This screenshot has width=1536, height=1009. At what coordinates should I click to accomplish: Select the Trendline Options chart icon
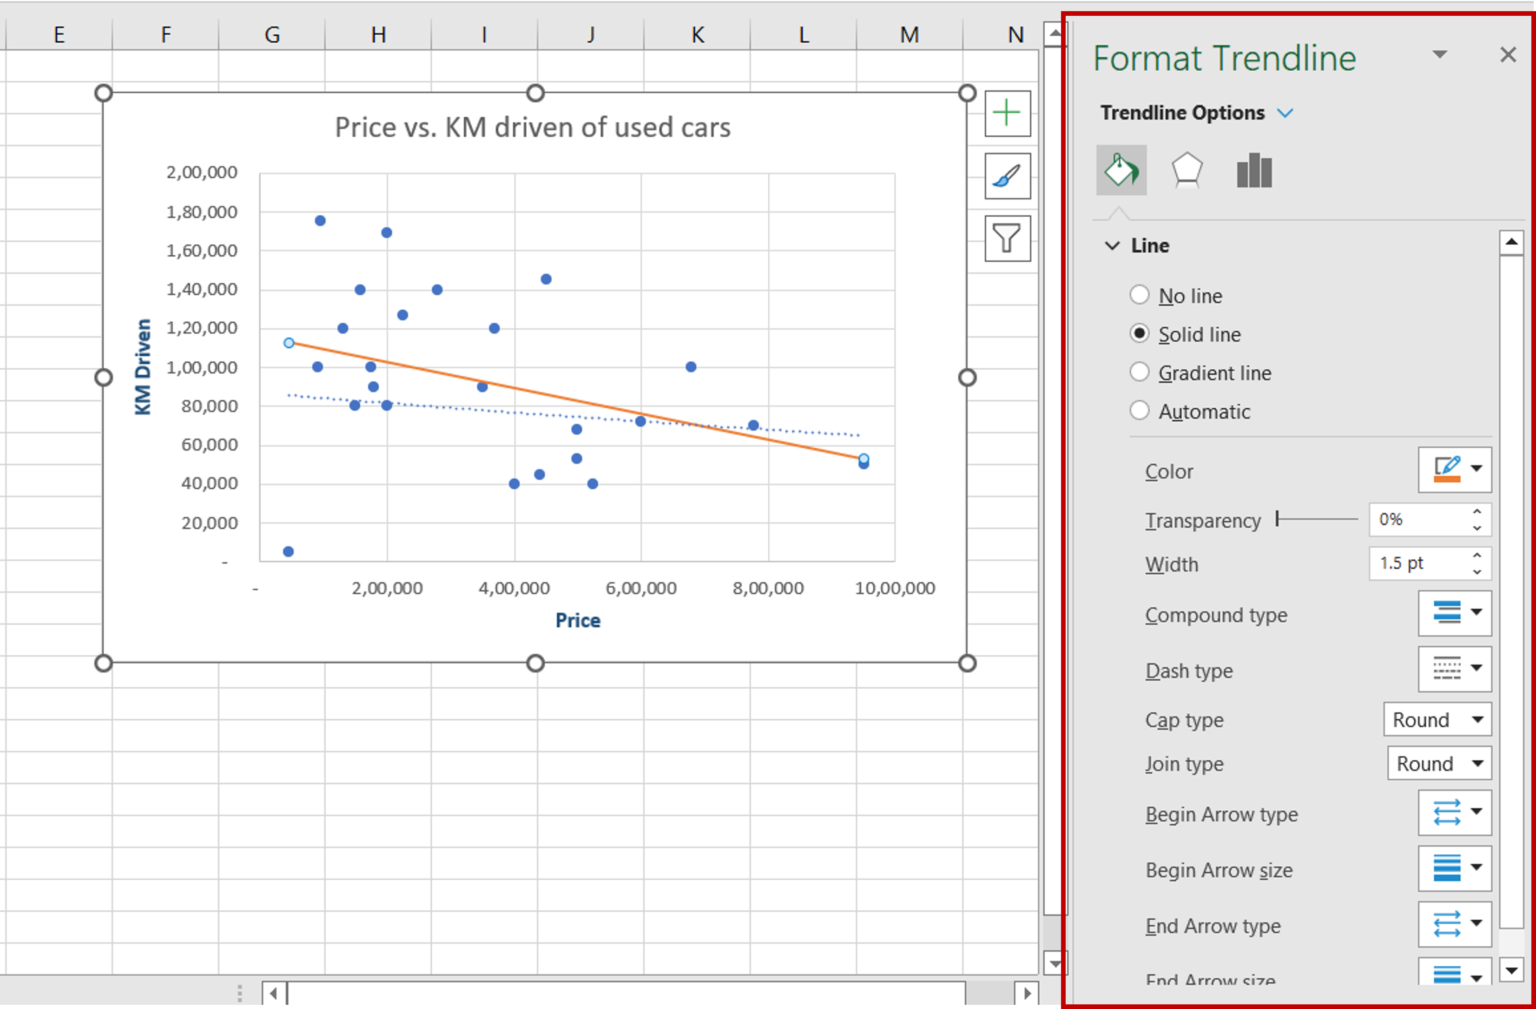1254,170
